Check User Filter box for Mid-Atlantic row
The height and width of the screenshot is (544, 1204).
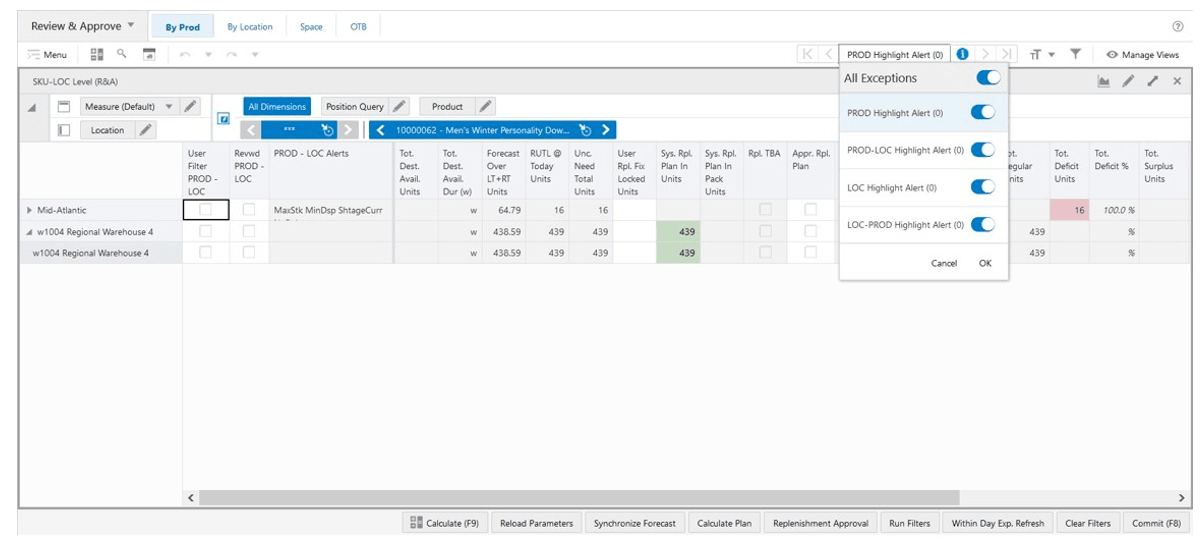tap(206, 210)
